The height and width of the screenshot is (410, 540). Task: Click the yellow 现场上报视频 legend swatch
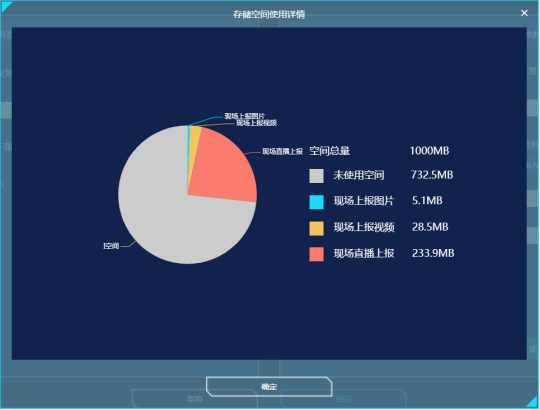(316, 228)
